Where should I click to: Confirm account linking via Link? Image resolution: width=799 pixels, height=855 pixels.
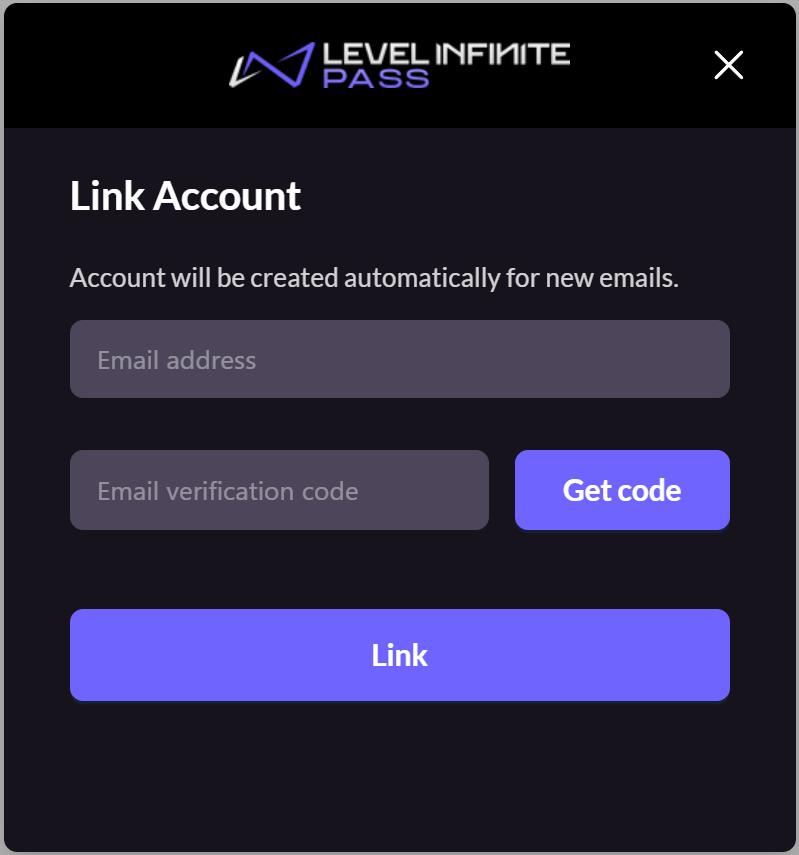tap(400, 655)
